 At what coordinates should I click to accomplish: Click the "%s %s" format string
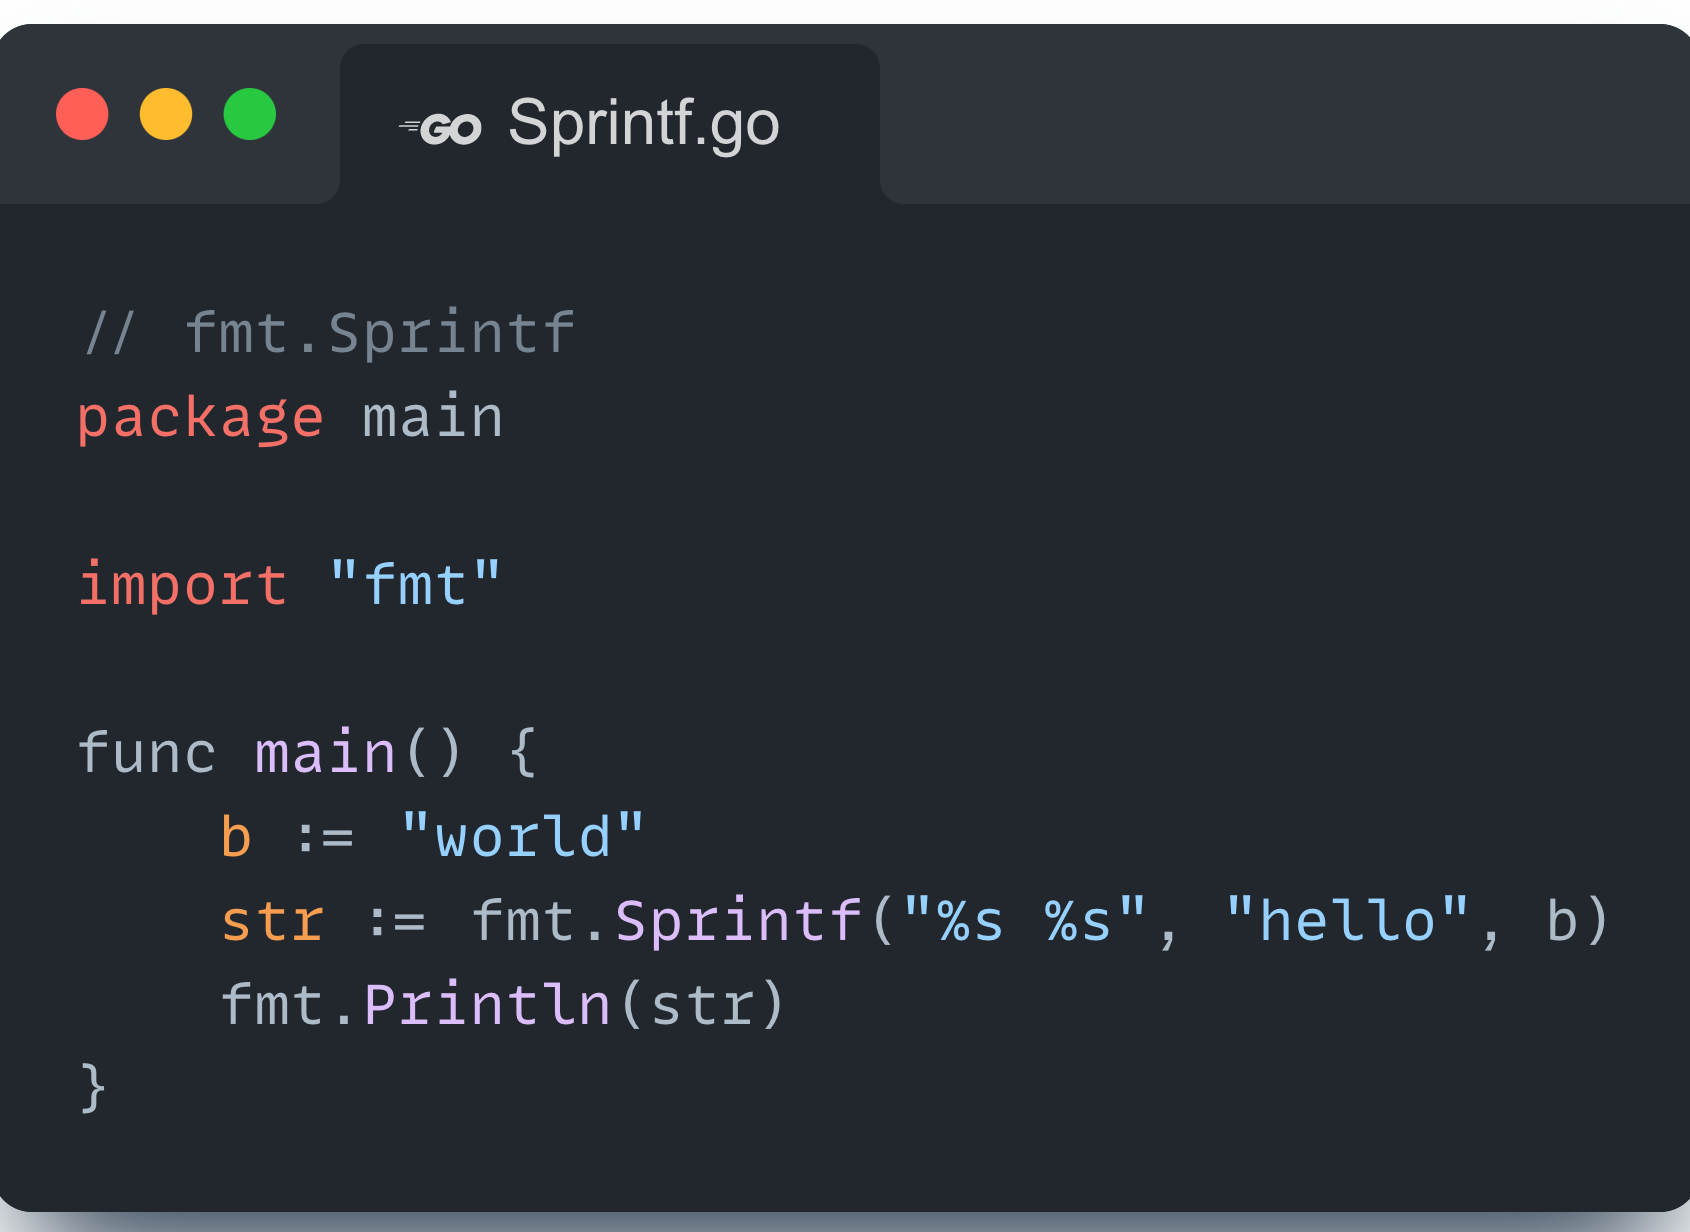point(1023,921)
